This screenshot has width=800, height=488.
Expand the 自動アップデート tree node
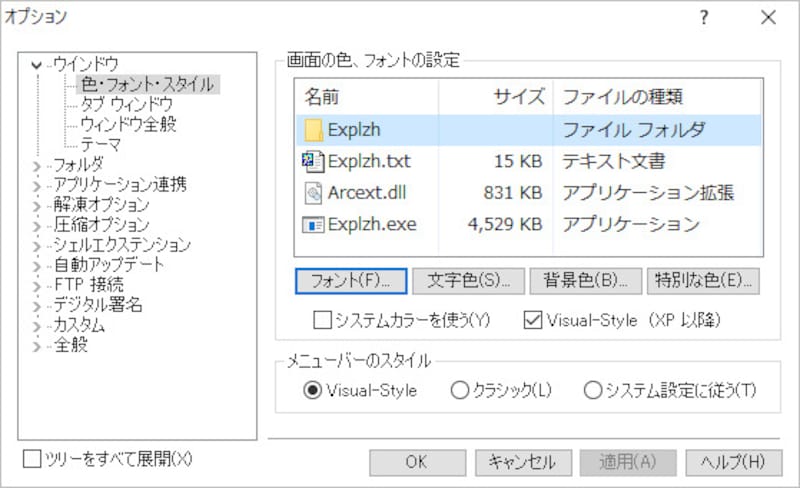[x=36, y=266]
